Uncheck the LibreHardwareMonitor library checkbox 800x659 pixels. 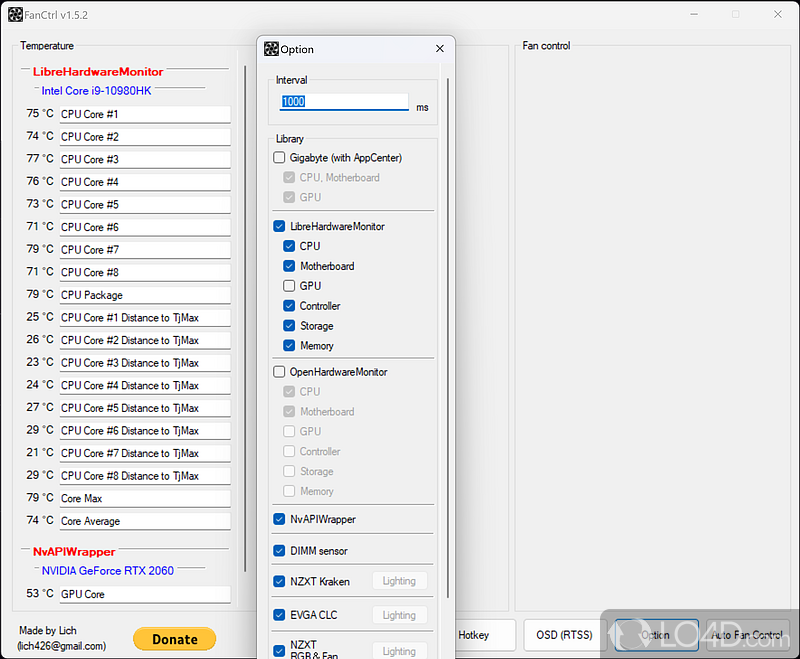pyautogui.click(x=279, y=226)
